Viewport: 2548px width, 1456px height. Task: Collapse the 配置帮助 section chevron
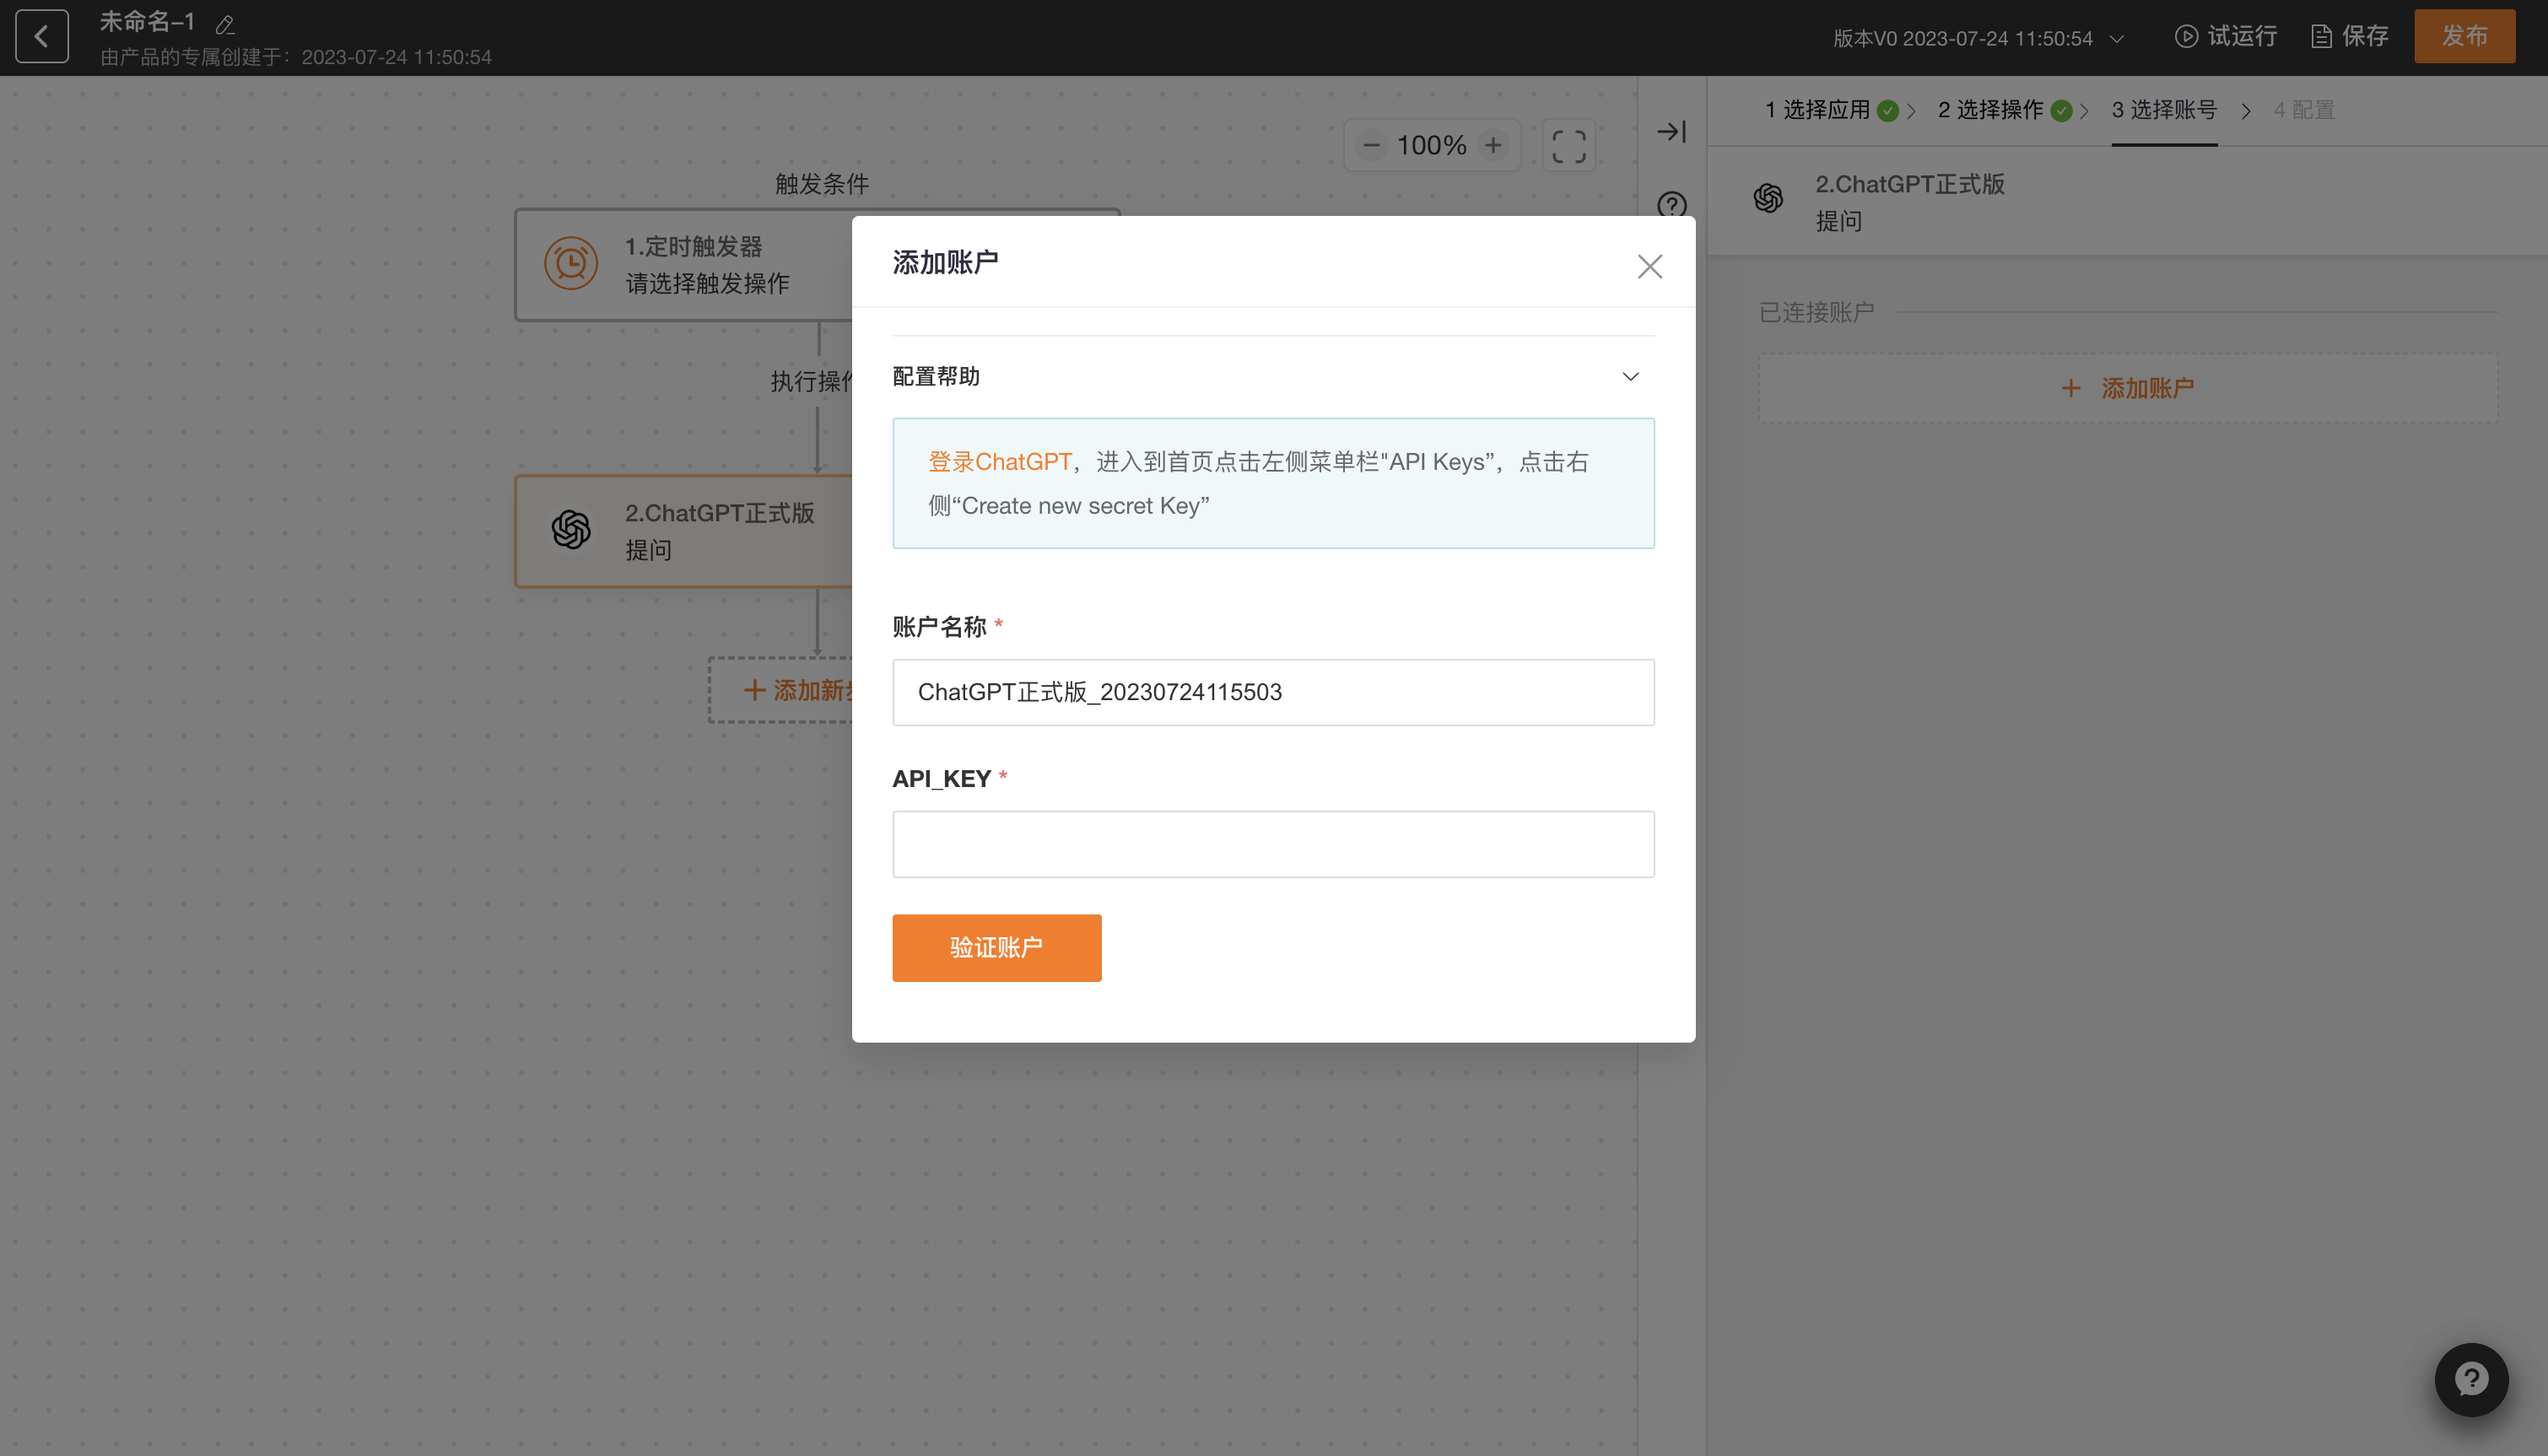[x=1631, y=376]
